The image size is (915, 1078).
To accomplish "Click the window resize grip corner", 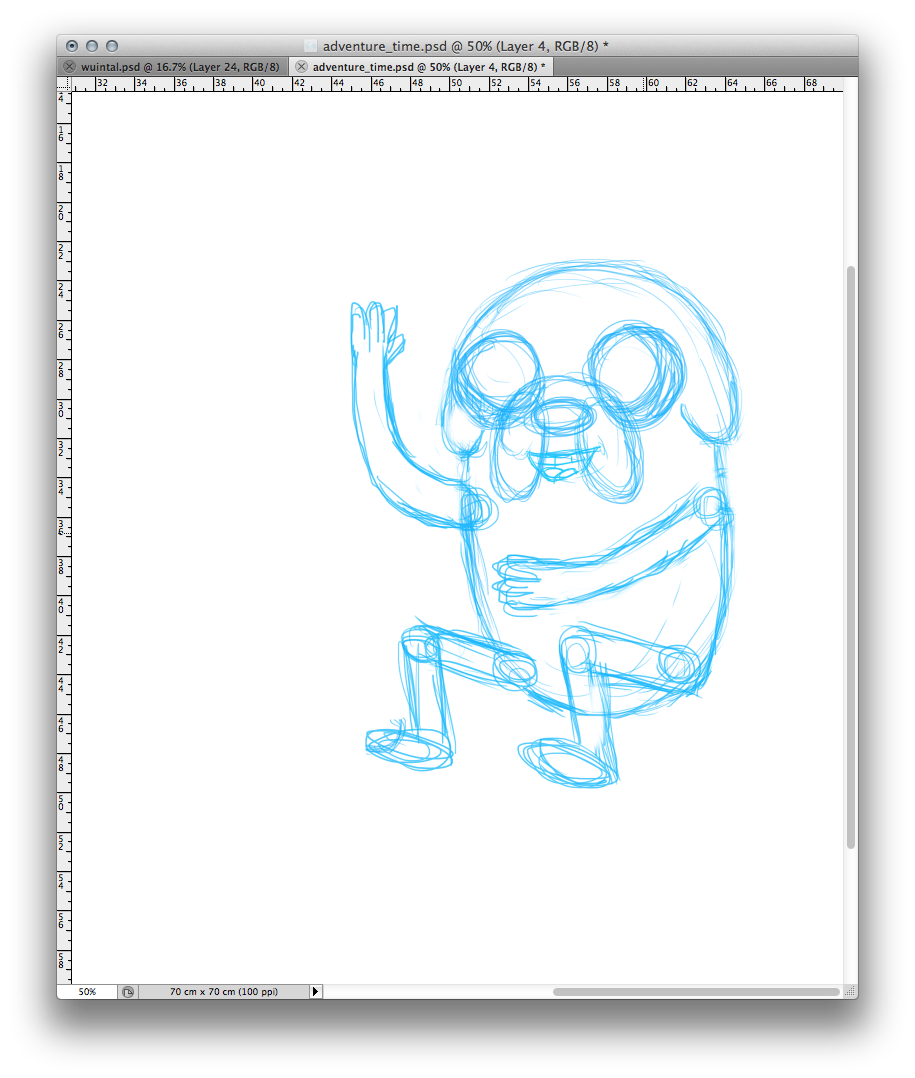I will coord(850,992).
